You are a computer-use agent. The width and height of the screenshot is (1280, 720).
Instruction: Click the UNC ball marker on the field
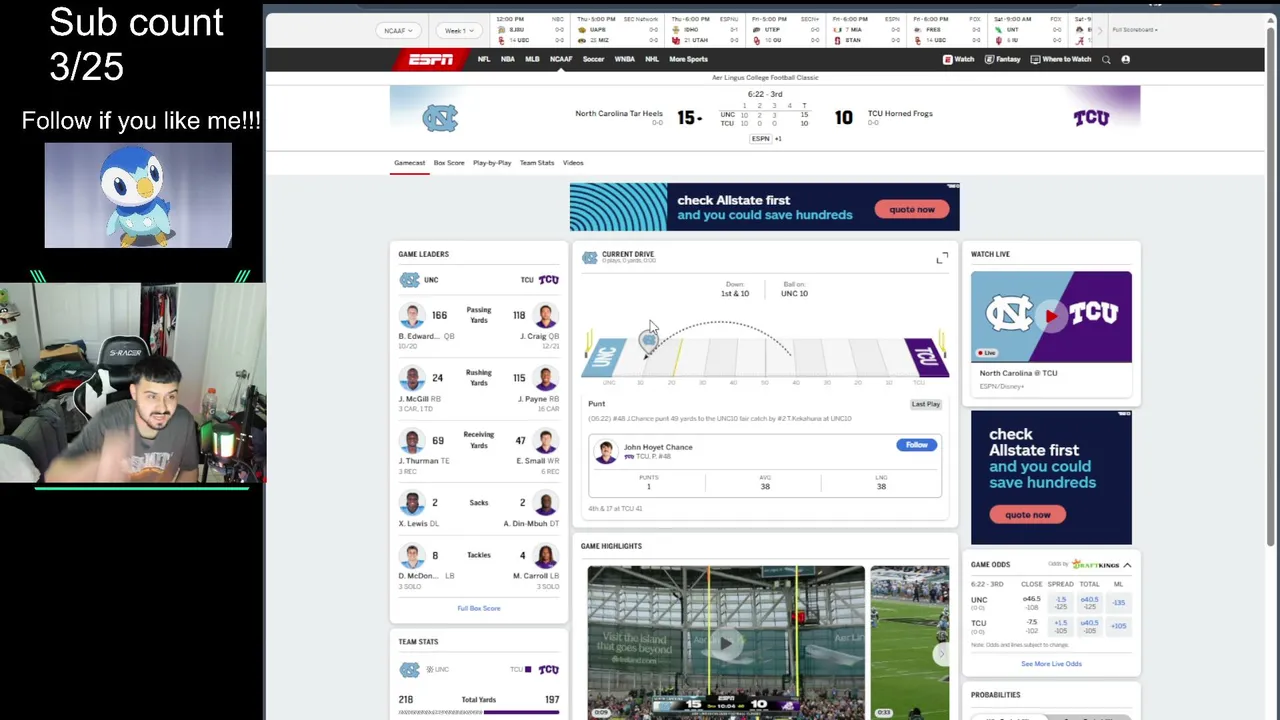pyautogui.click(x=648, y=342)
